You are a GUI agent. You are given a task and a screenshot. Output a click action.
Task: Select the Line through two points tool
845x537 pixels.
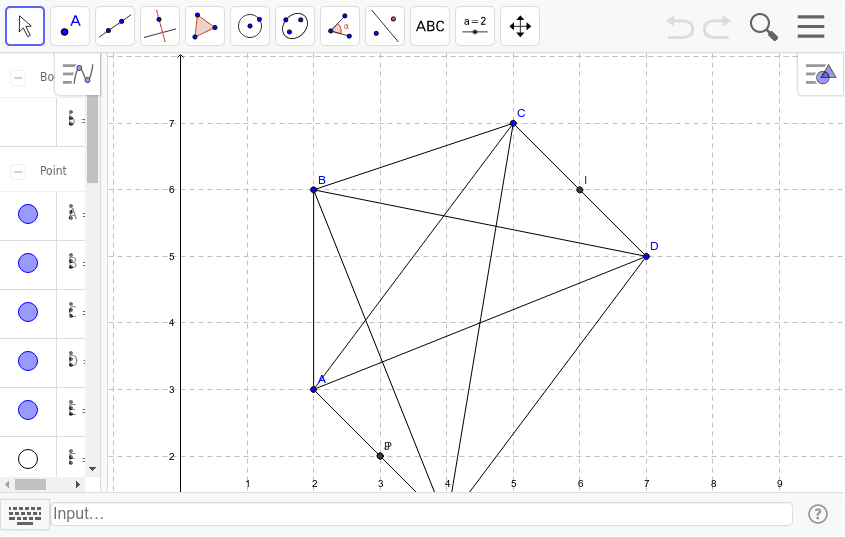[x=115, y=26]
